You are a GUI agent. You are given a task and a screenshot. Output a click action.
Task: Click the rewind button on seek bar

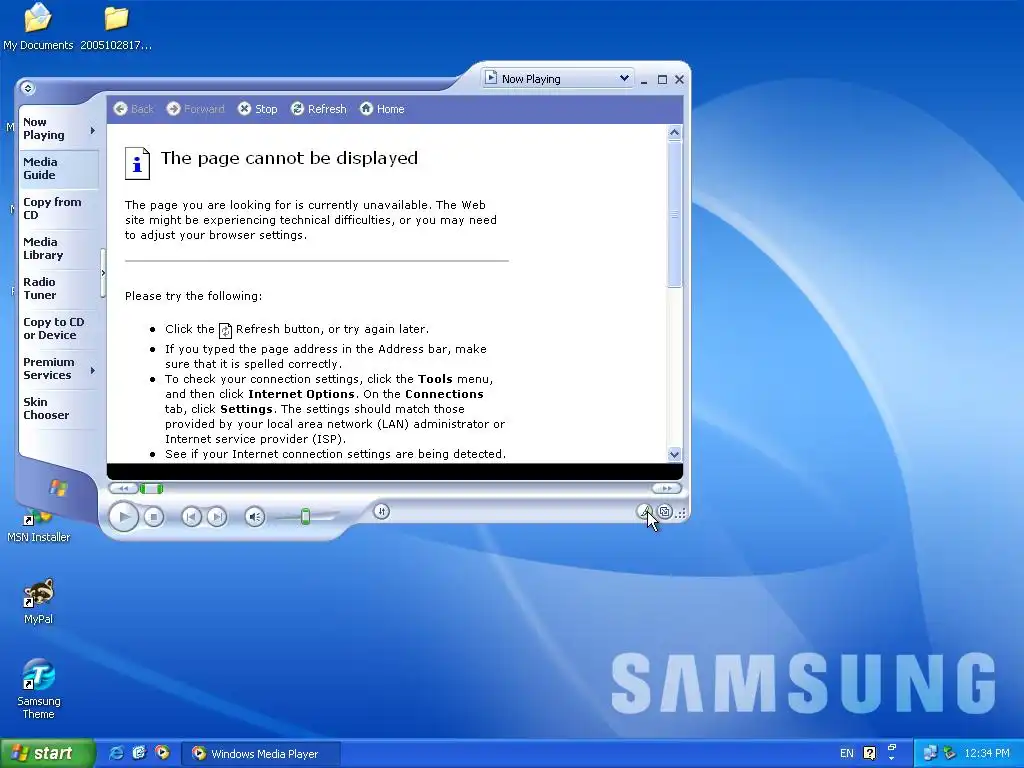pyautogui.click(x=123, y=488)
